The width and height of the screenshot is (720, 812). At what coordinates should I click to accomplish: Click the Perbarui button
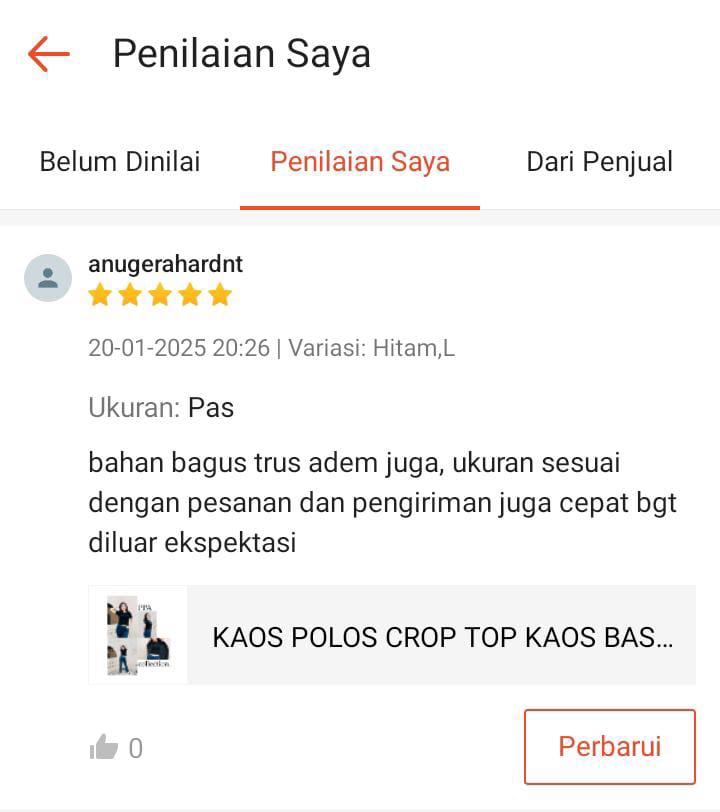610,747
